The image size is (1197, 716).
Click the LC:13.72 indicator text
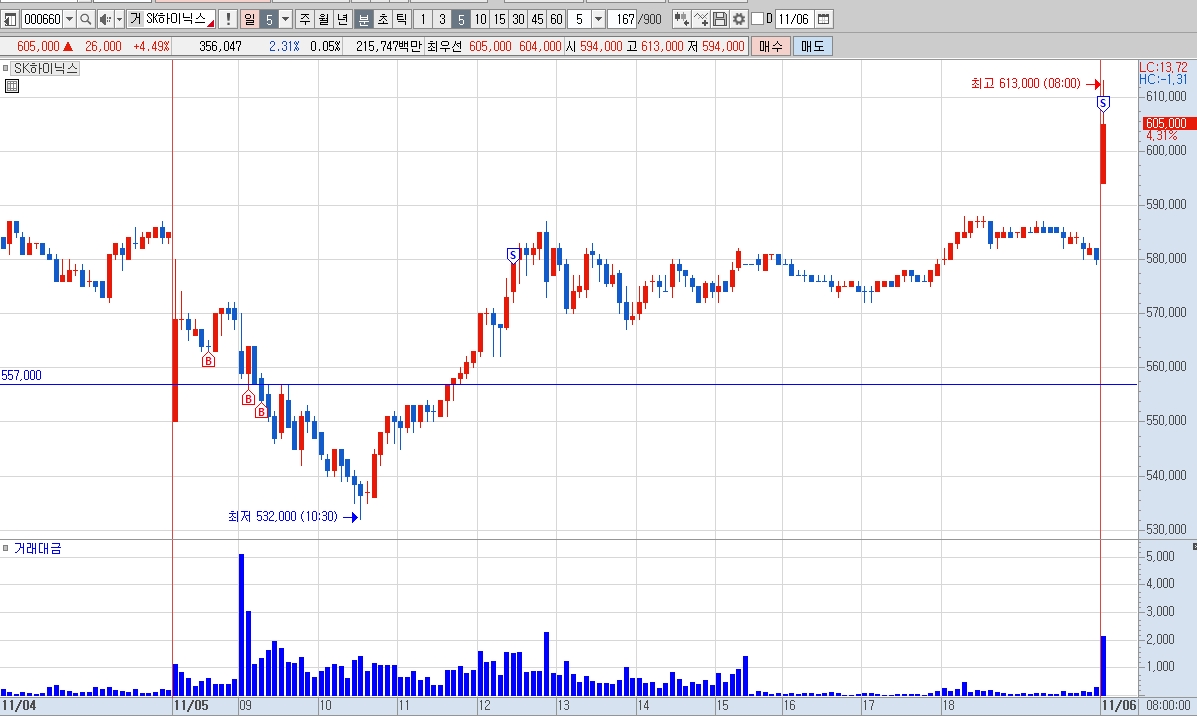coord(1163,67)
